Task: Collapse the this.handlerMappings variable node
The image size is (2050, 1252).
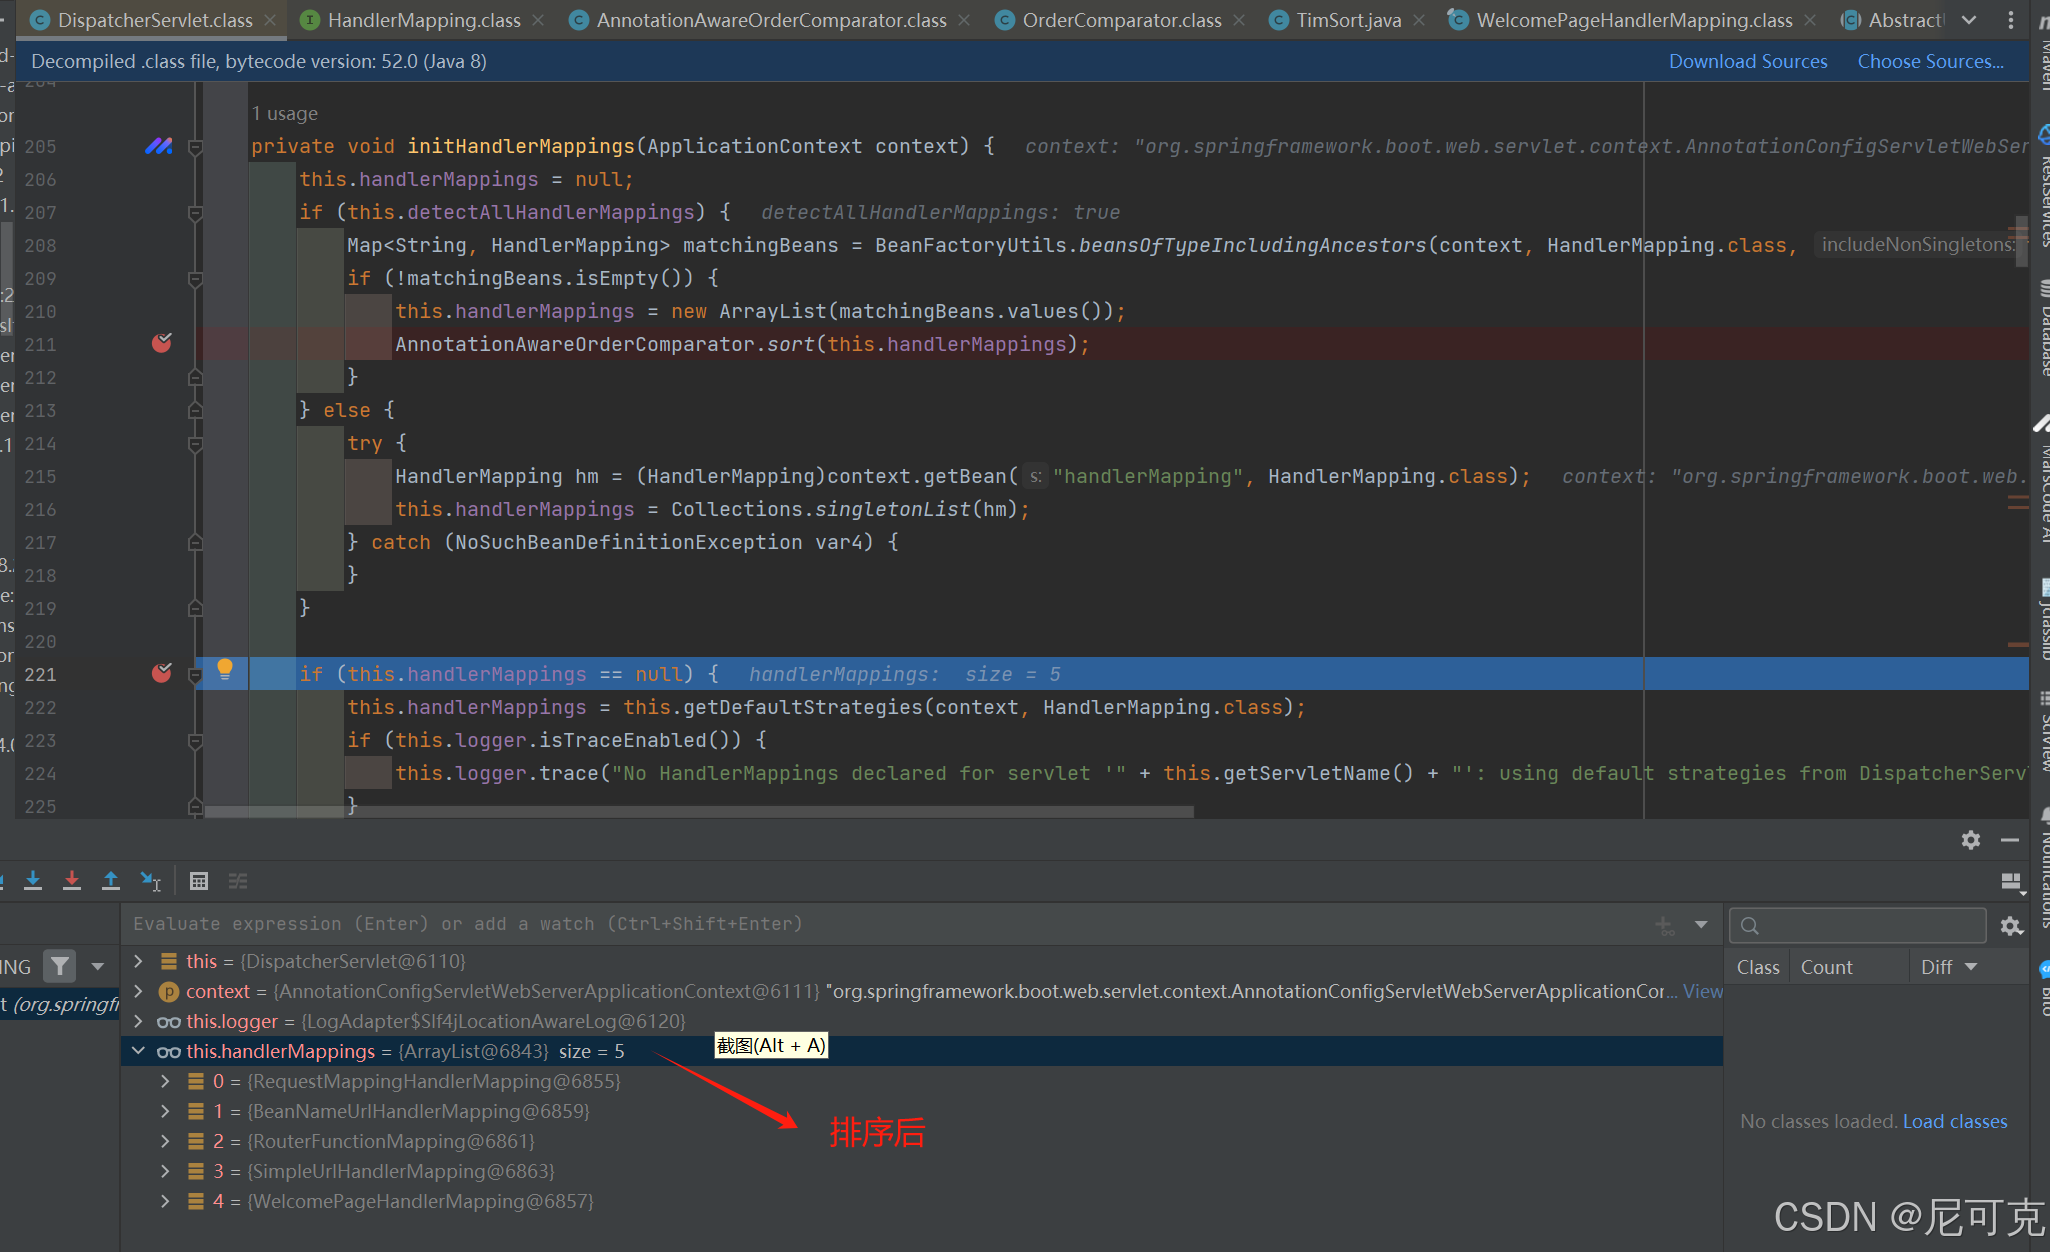Action: click(x=139, y=1051)
